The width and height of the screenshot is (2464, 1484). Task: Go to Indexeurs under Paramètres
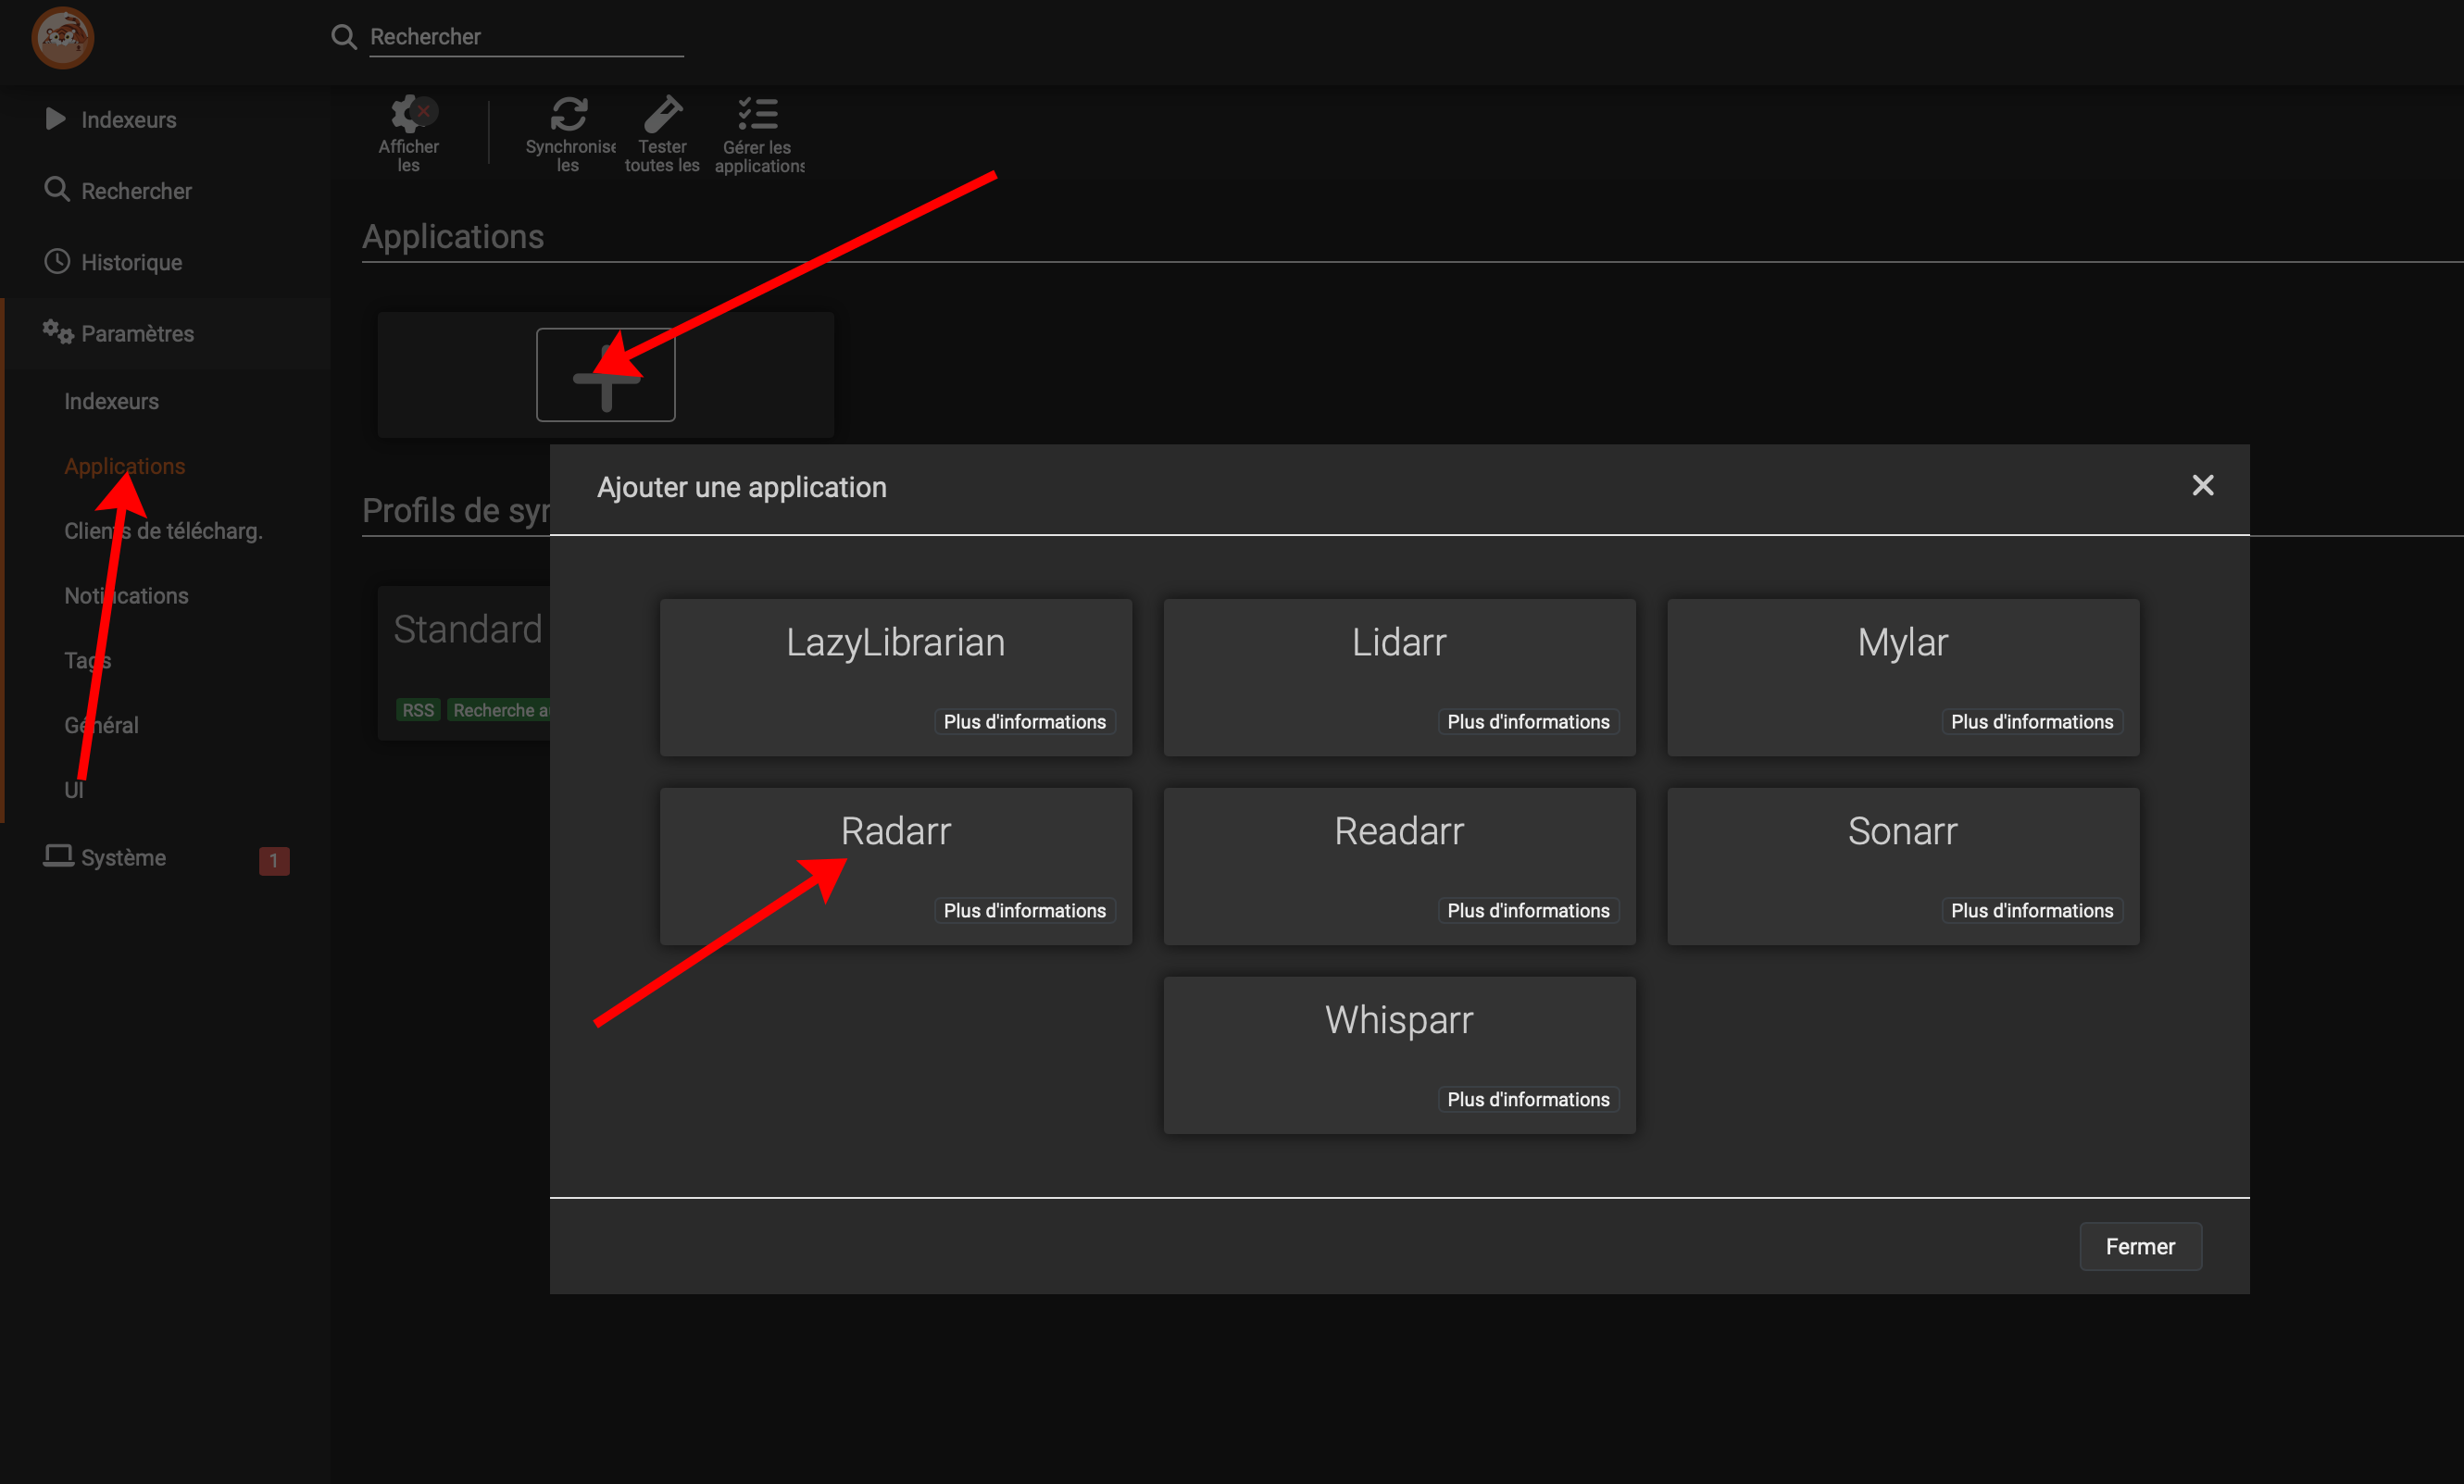coord(111,401)
